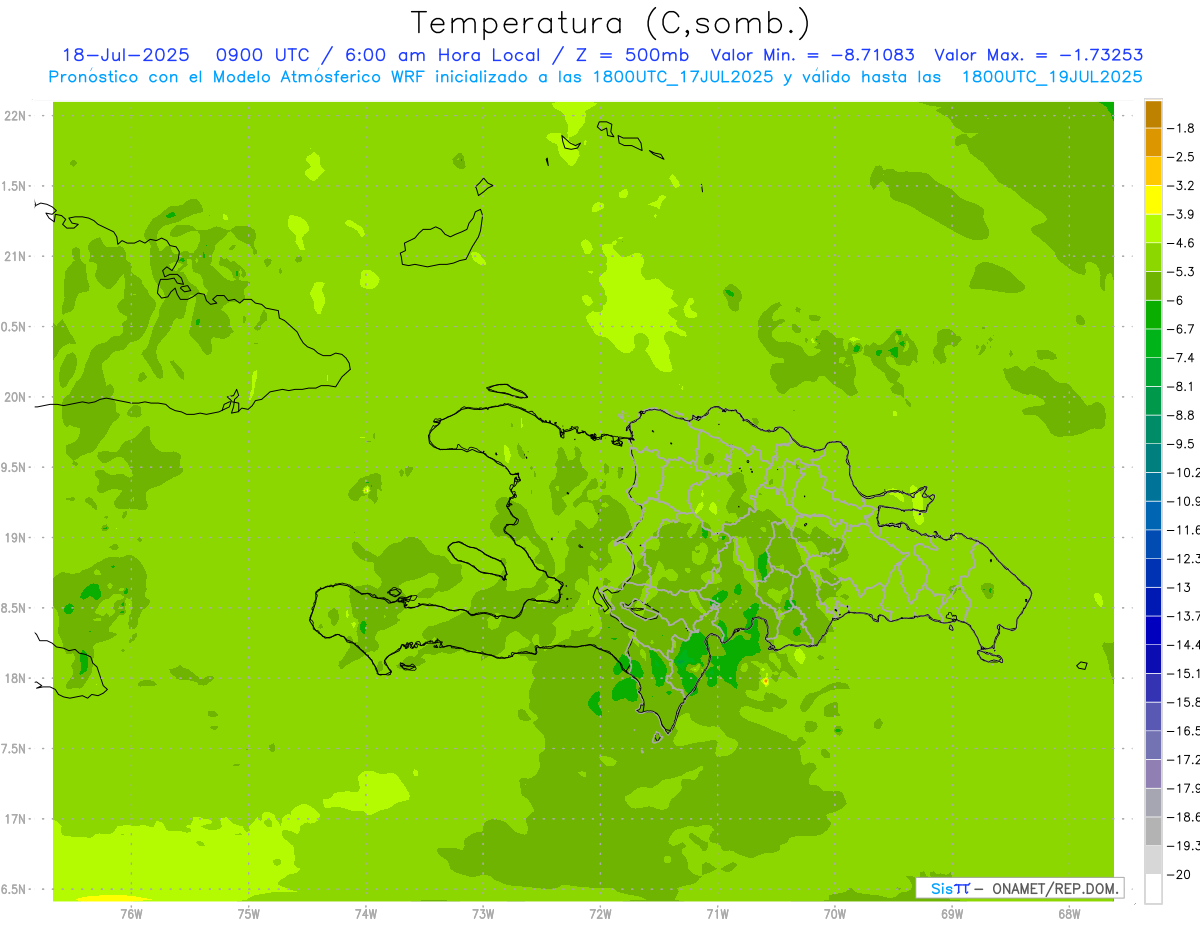Click the '72W' longitude label
This screenshot has width=1200, height=927.
[600, 913]
